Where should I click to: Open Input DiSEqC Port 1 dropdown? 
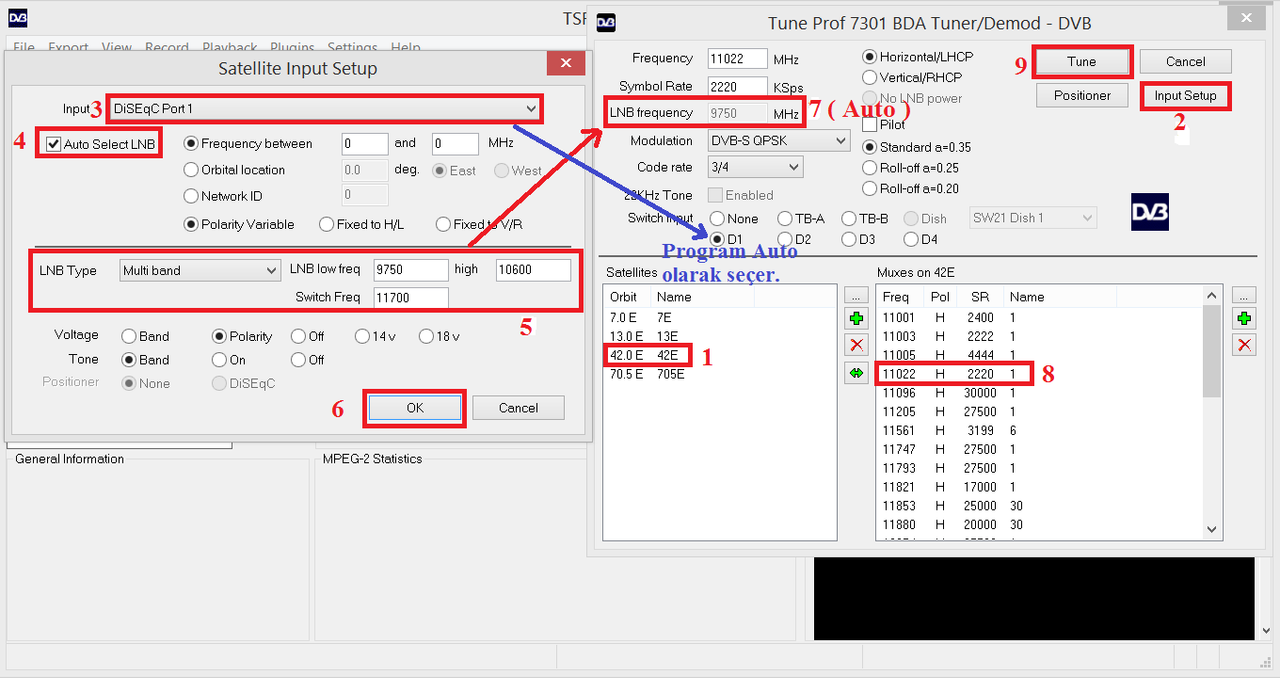coord(324,108)
